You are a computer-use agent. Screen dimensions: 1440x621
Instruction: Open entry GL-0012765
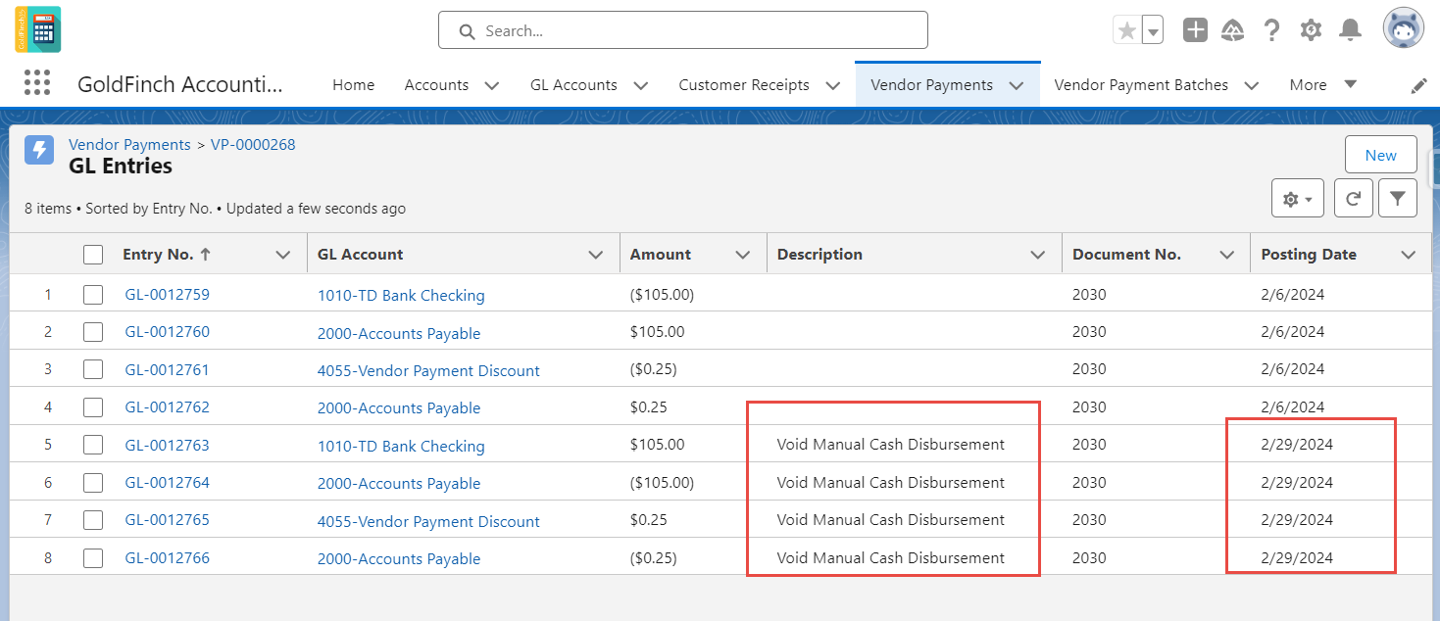pos(167,520)
